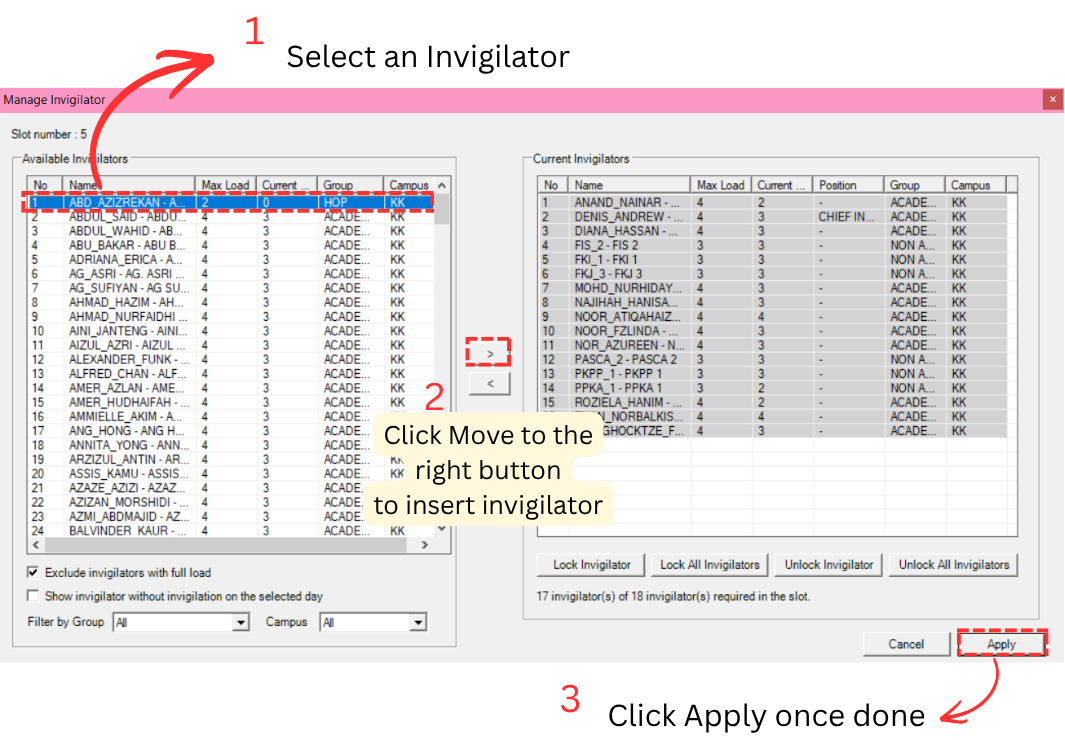
Task: Click the Available list horizontal scroll-left arrow
Action: click(36, 544)
